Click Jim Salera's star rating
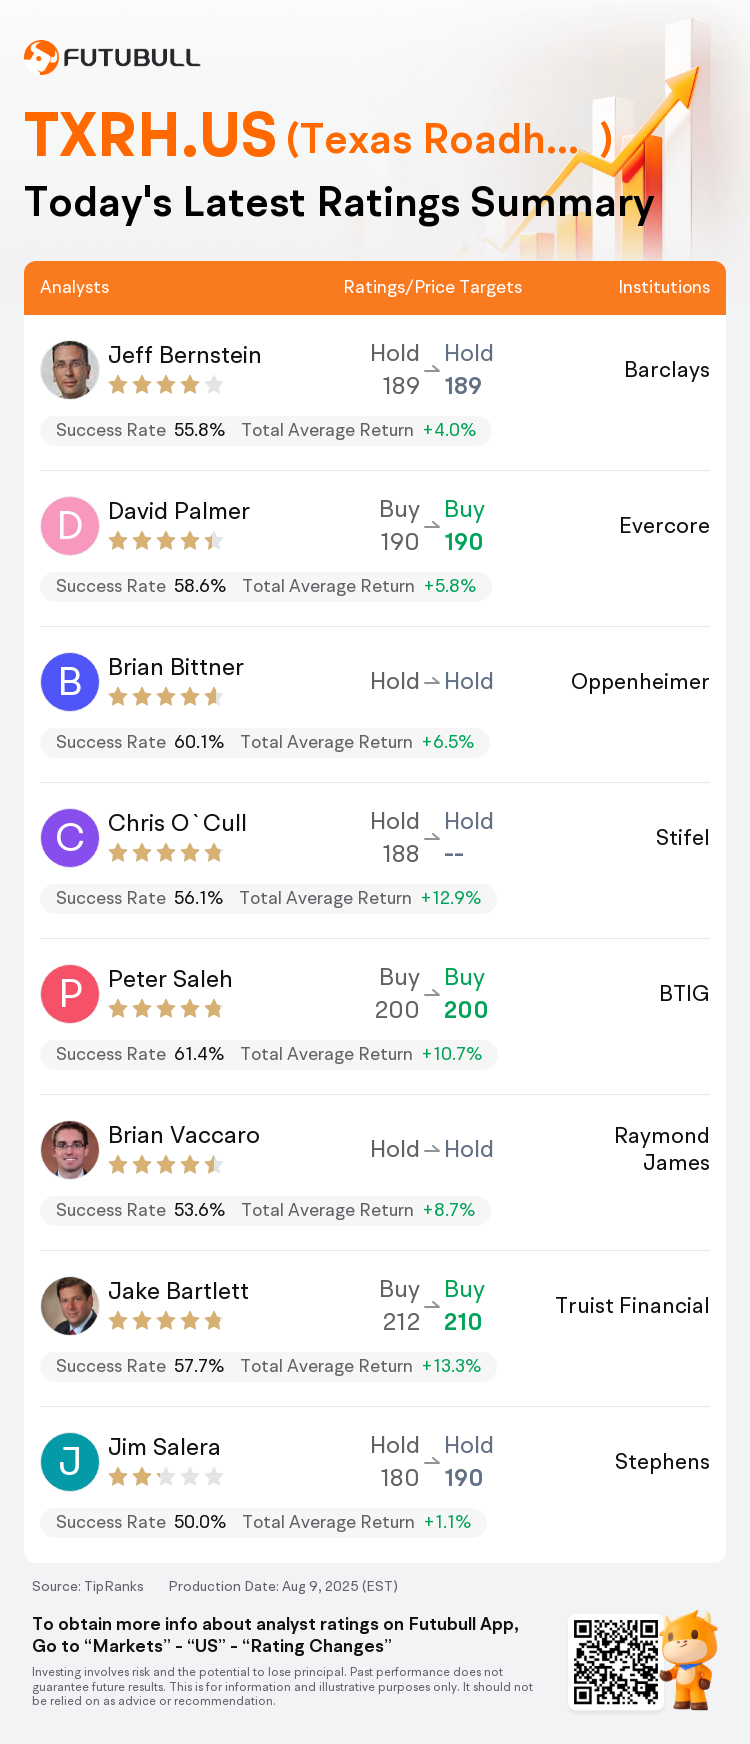Image resolution: width=750 pixels, height=1744 pixels. [x=165, y=1477]
